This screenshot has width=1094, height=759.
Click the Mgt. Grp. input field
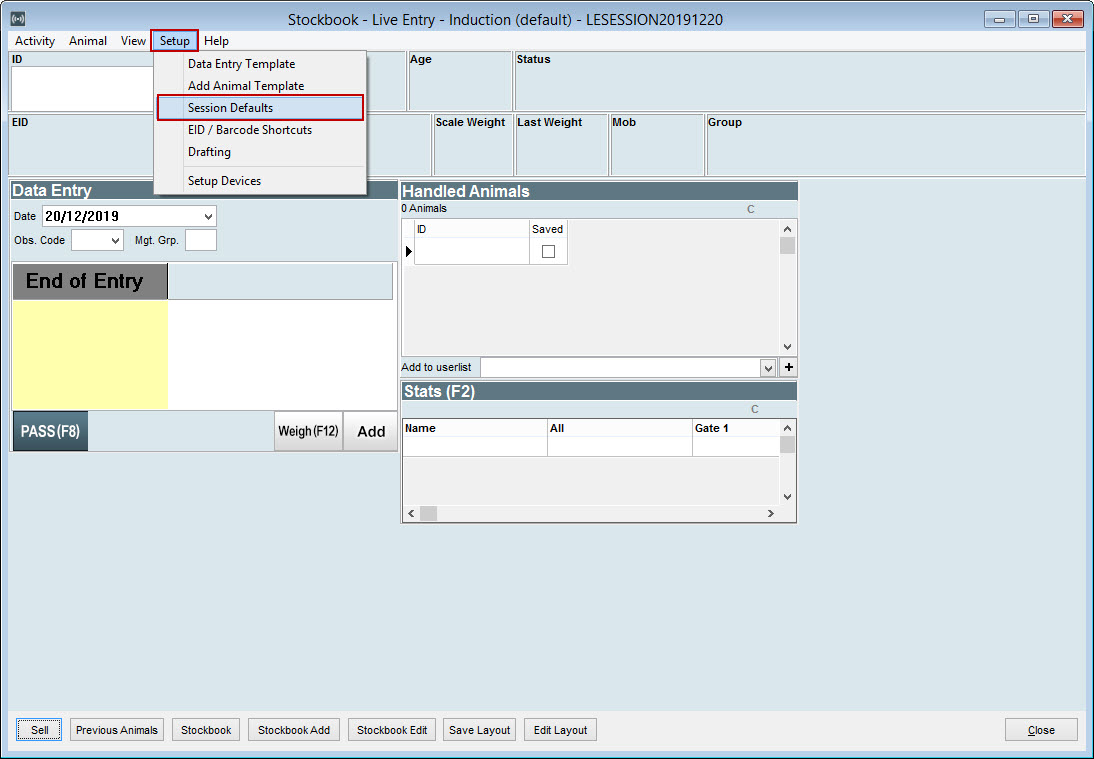coord(201,240)
